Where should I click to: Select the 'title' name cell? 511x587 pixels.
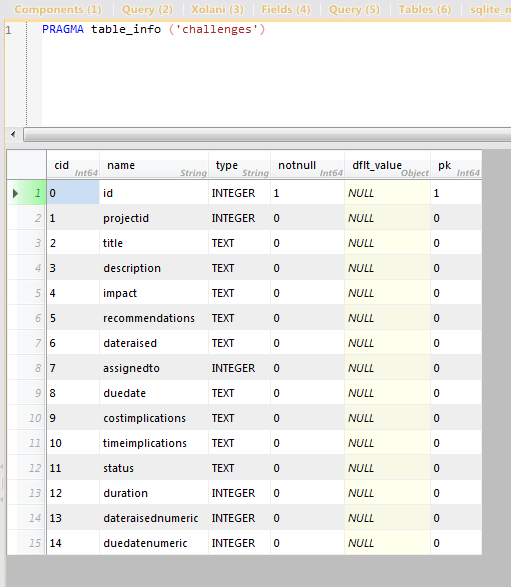coord(154,243)
